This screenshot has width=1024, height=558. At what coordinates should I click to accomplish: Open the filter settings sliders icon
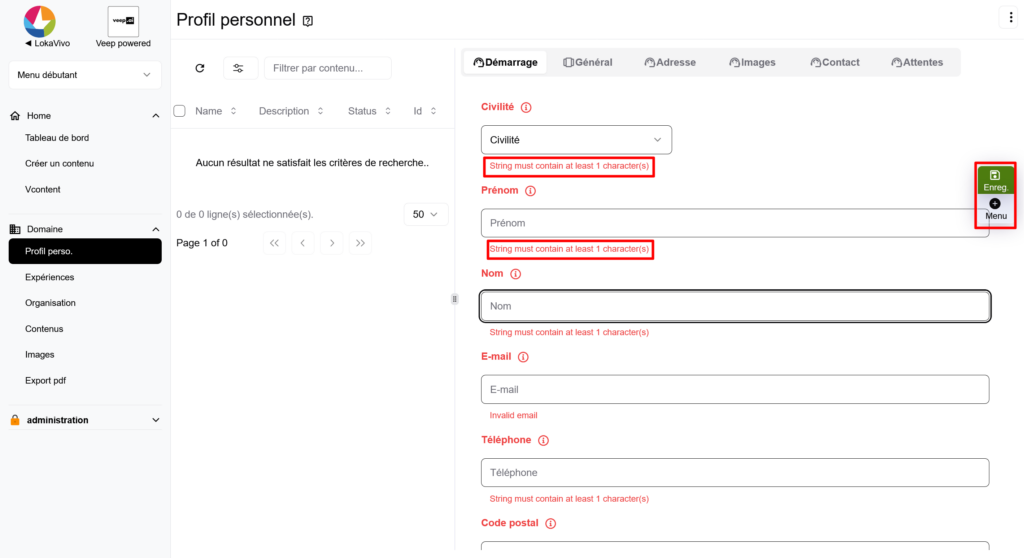coord(238,68)
